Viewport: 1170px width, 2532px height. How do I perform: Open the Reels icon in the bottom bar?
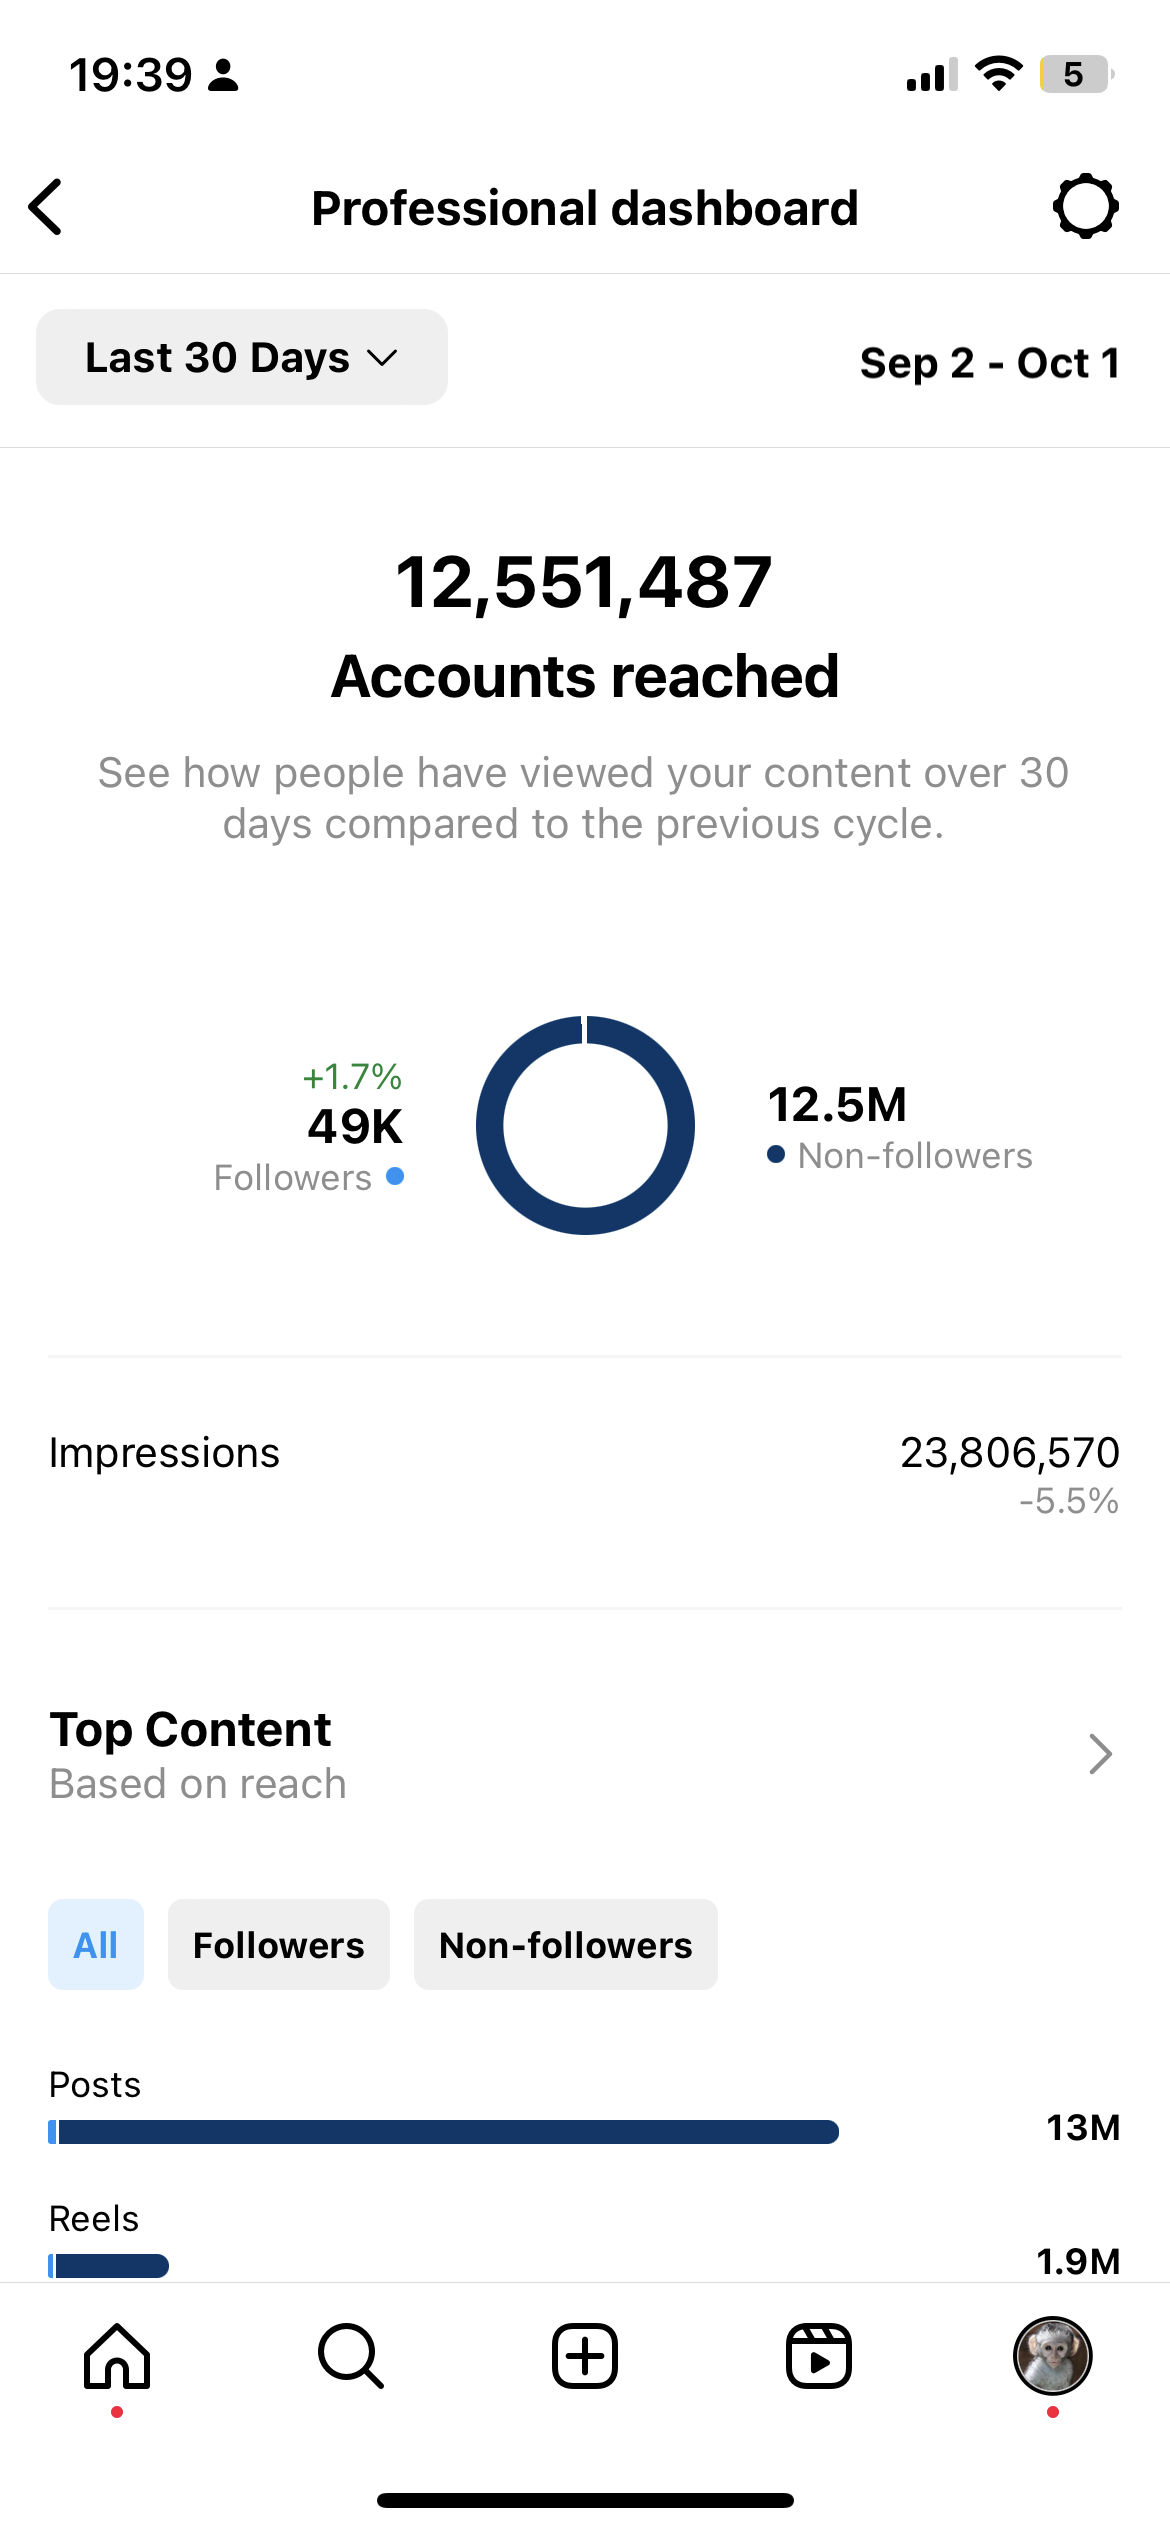819,2356
